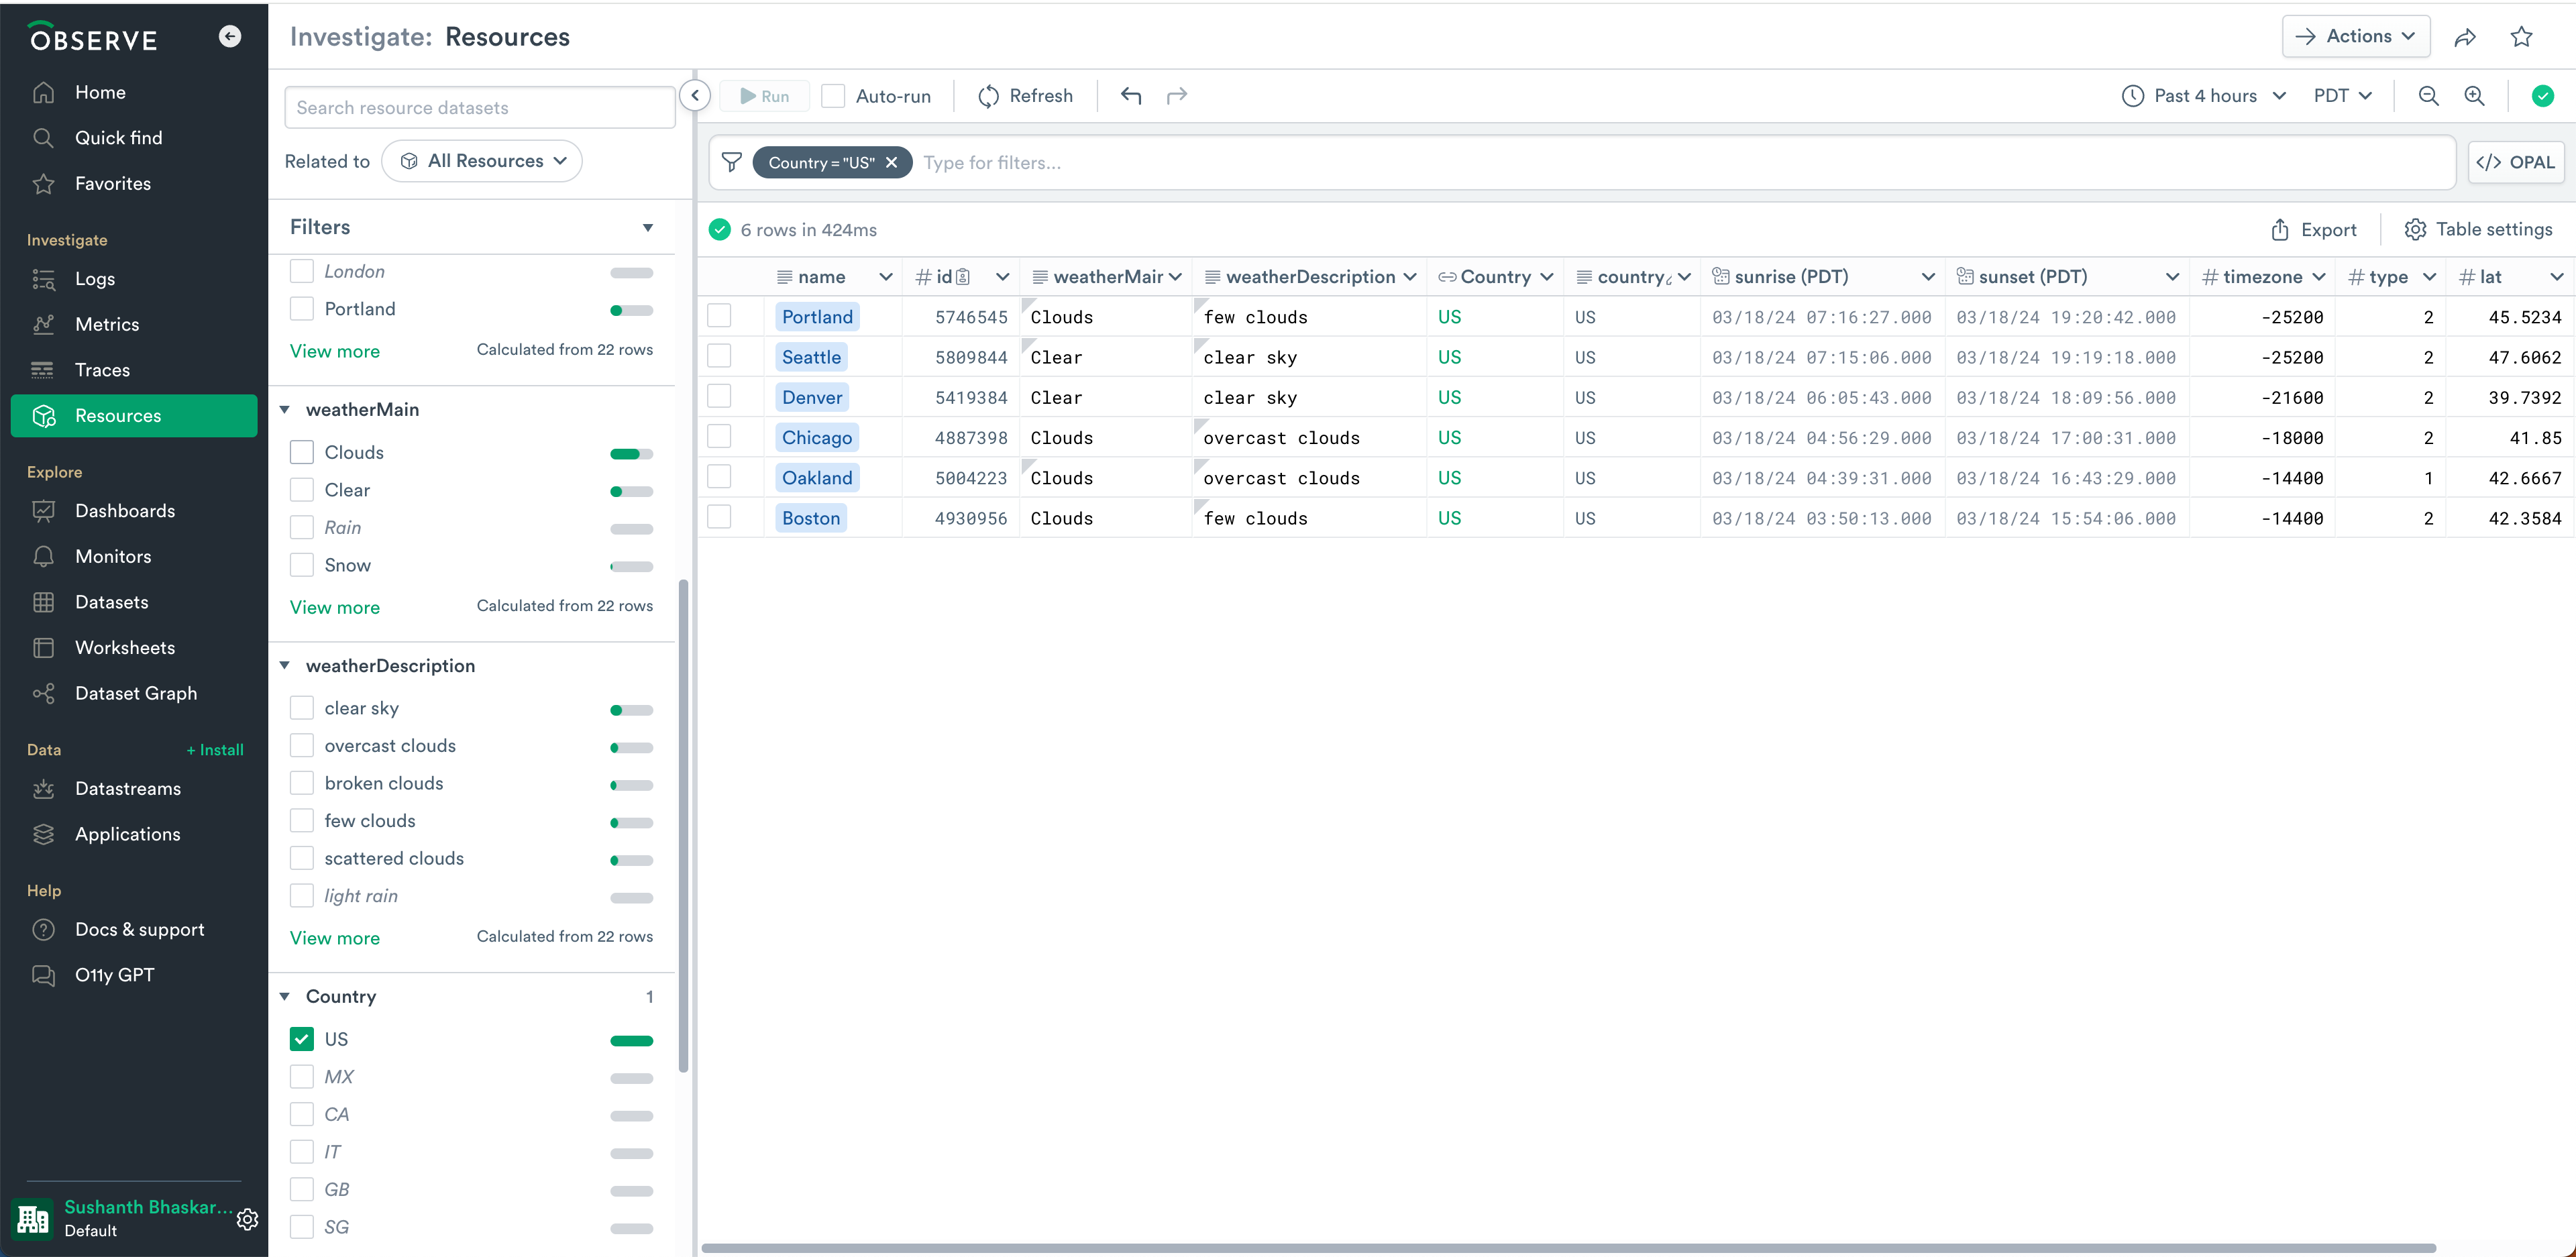Click View more under weatherMain

tap(335, 607)
